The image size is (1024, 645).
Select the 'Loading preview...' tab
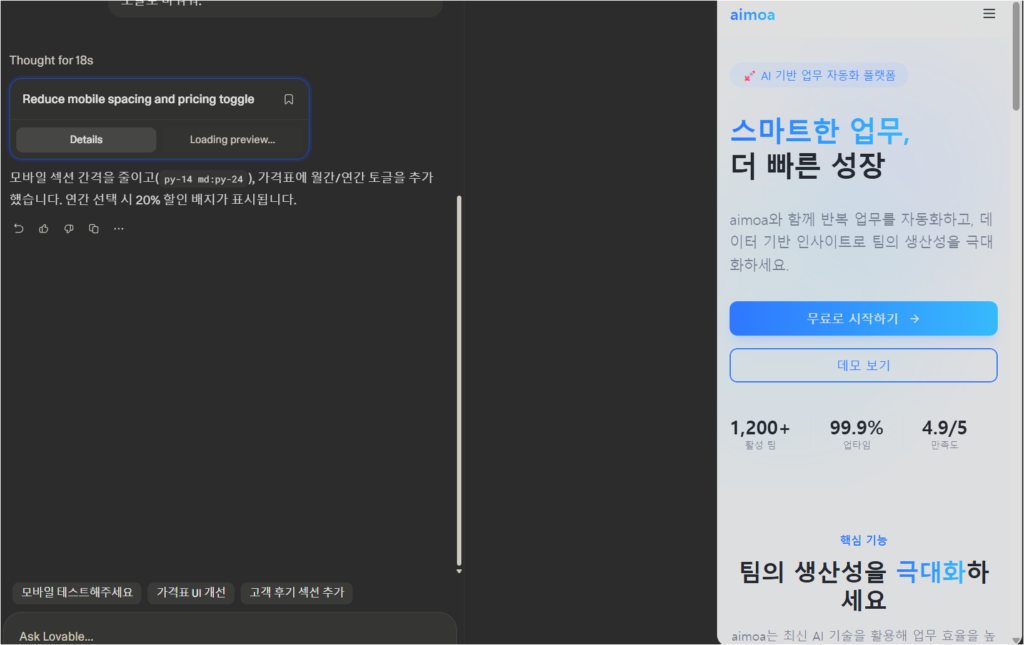(x=231, y=139)
